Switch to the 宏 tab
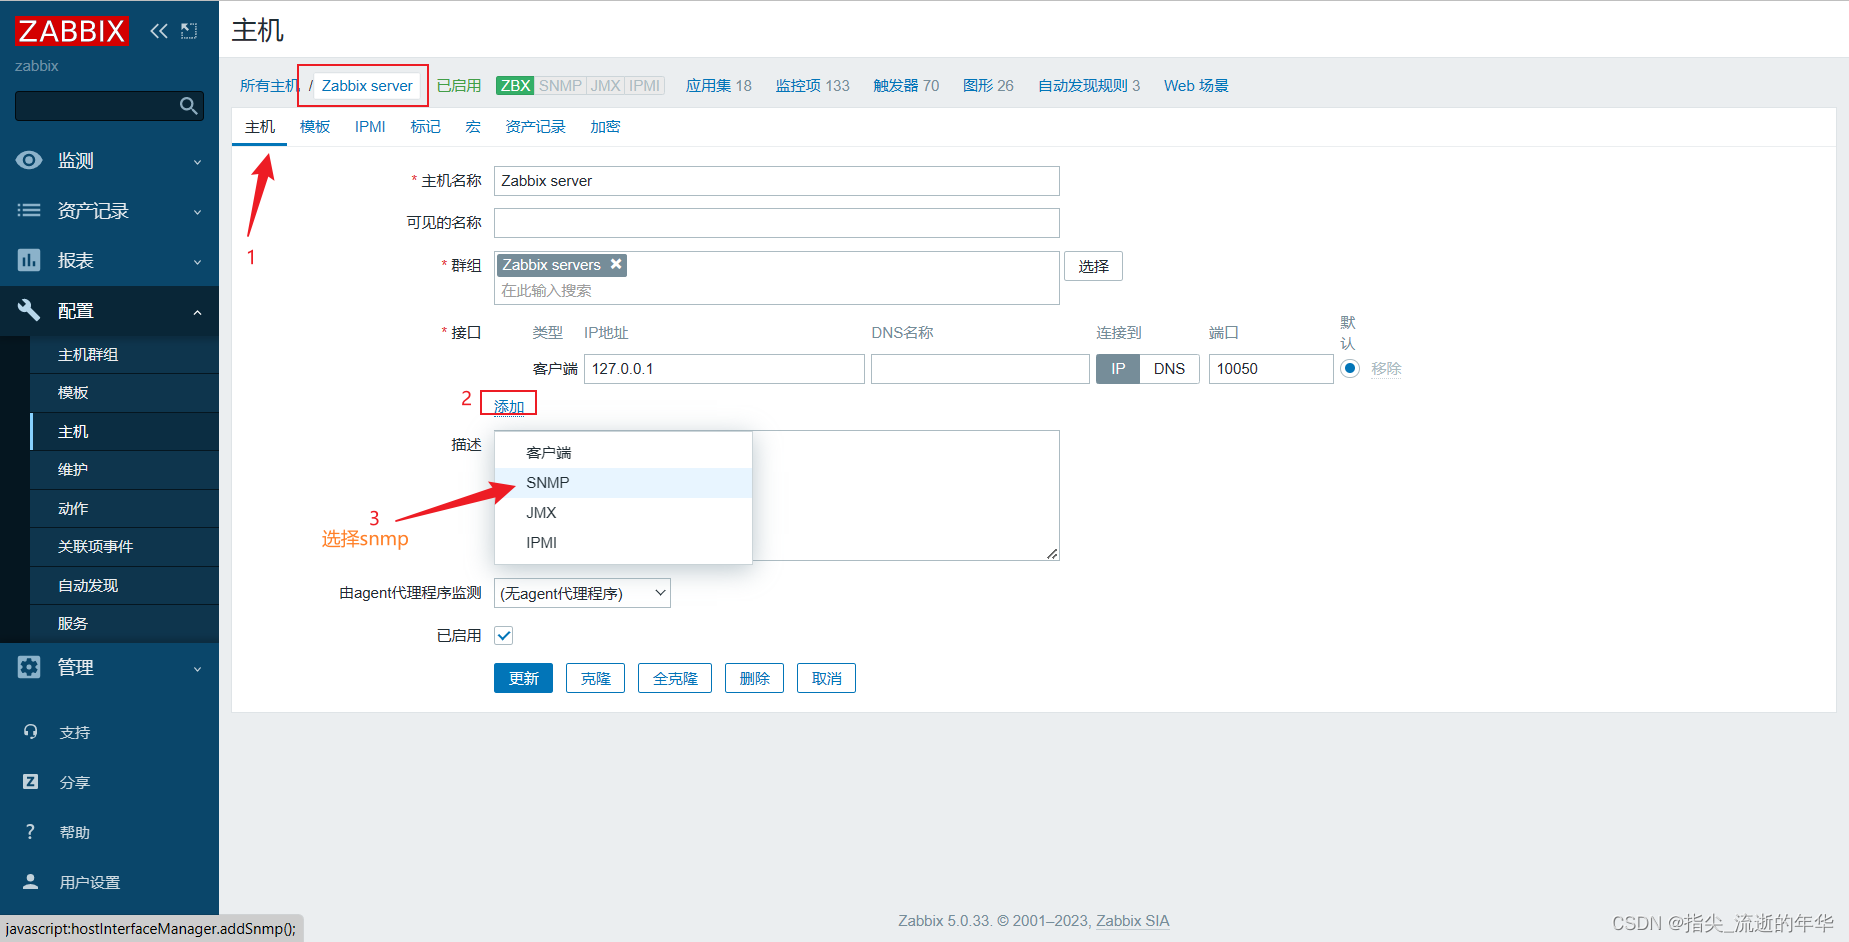Screen dimensions: 1849x942 click(x=473, y=127)
